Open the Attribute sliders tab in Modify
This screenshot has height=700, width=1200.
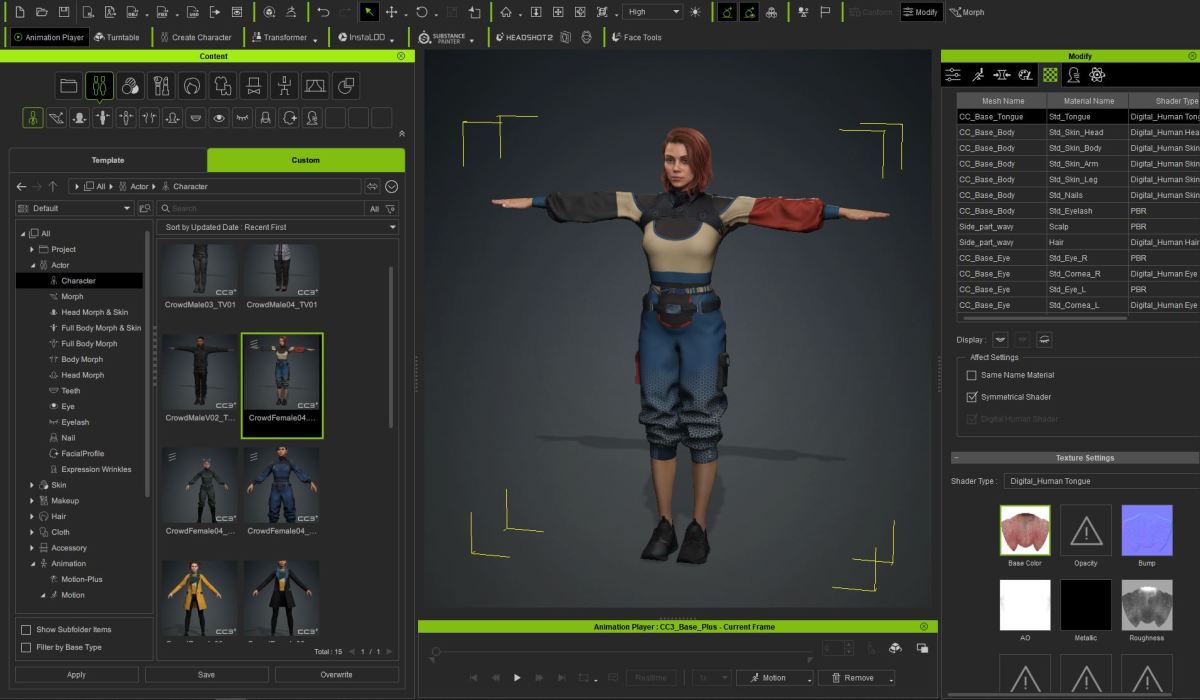click(953, 74)
